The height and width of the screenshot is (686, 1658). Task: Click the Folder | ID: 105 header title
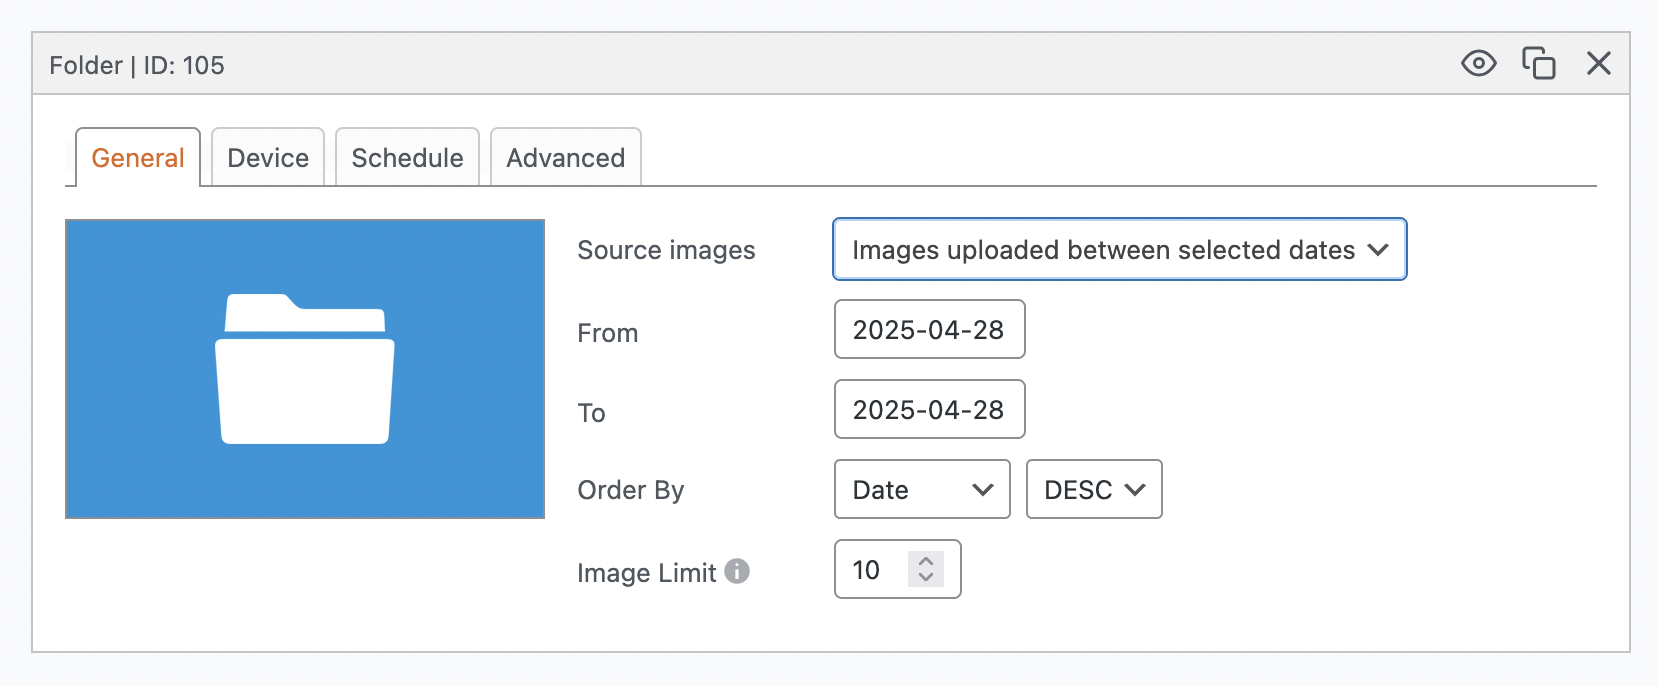[x=137, y=66]
